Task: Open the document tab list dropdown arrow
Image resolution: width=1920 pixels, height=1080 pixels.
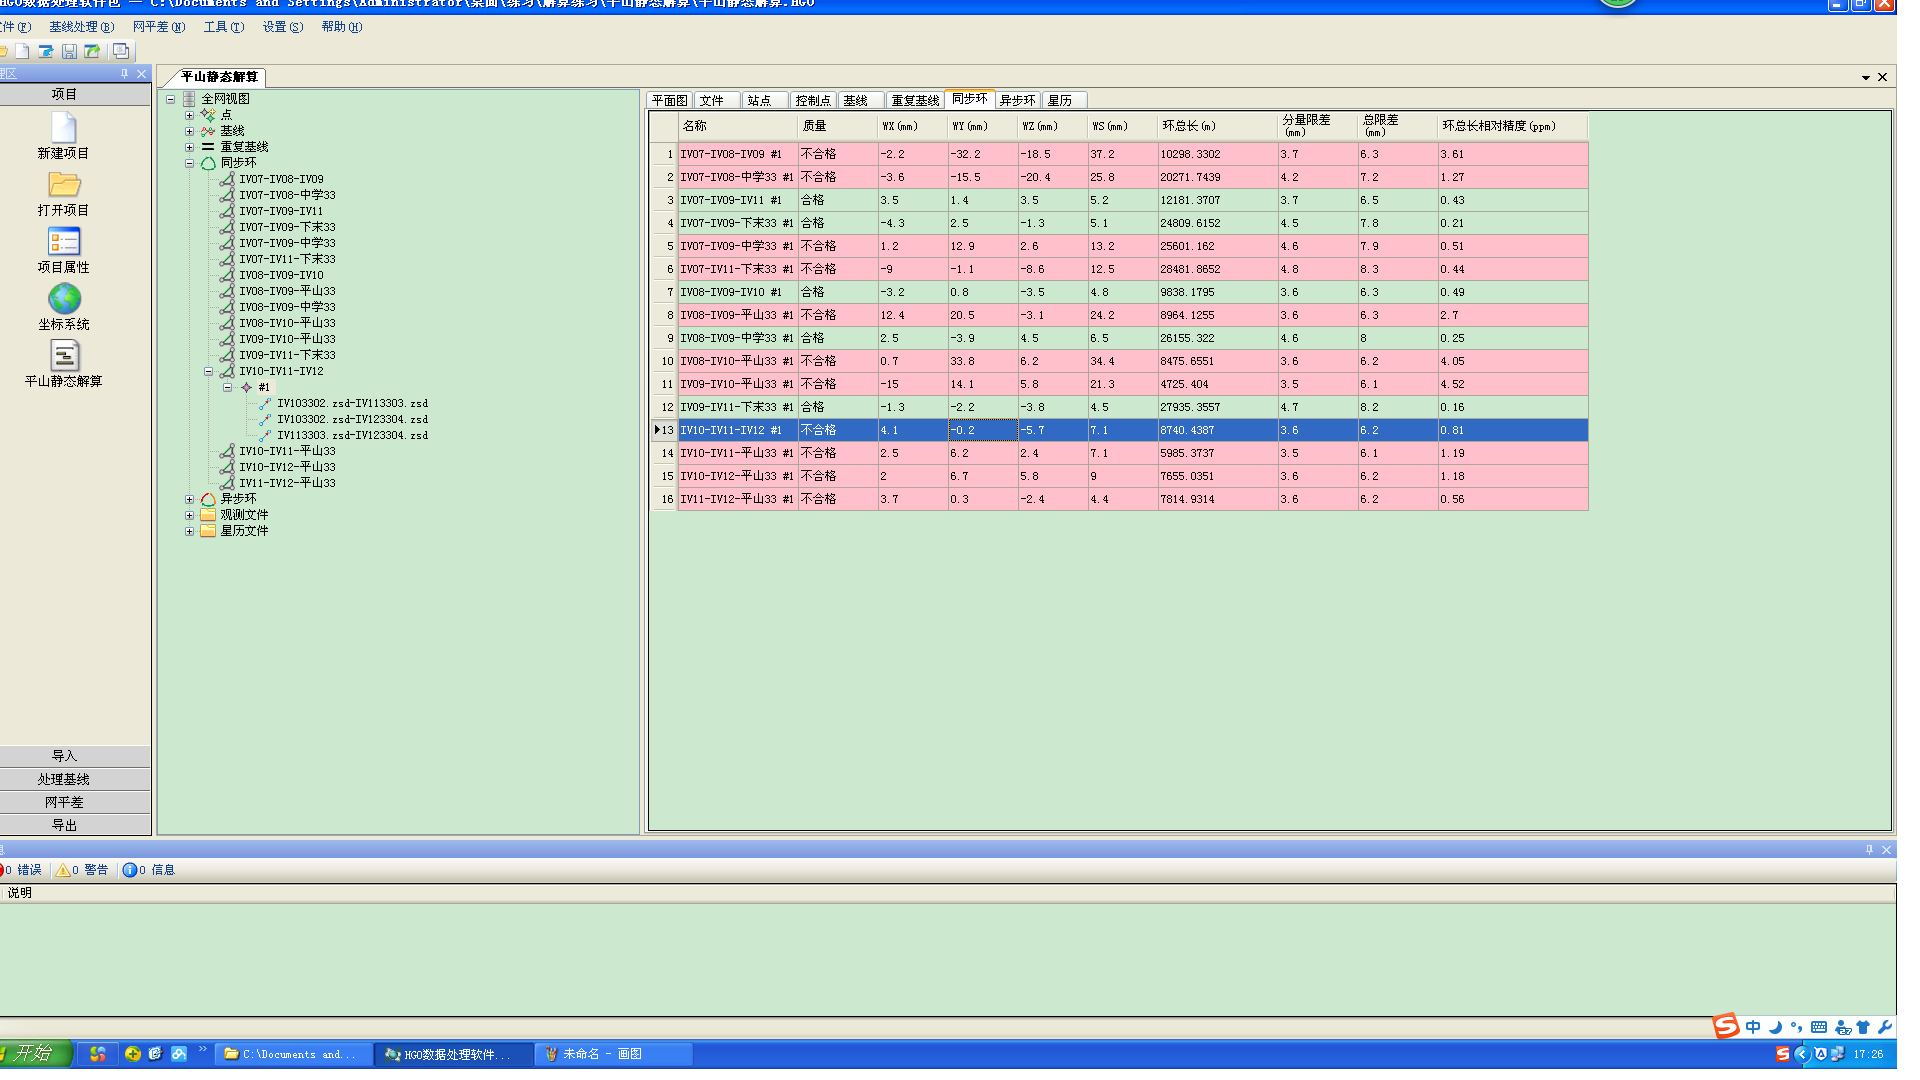Action: [x=1866, y=78]
